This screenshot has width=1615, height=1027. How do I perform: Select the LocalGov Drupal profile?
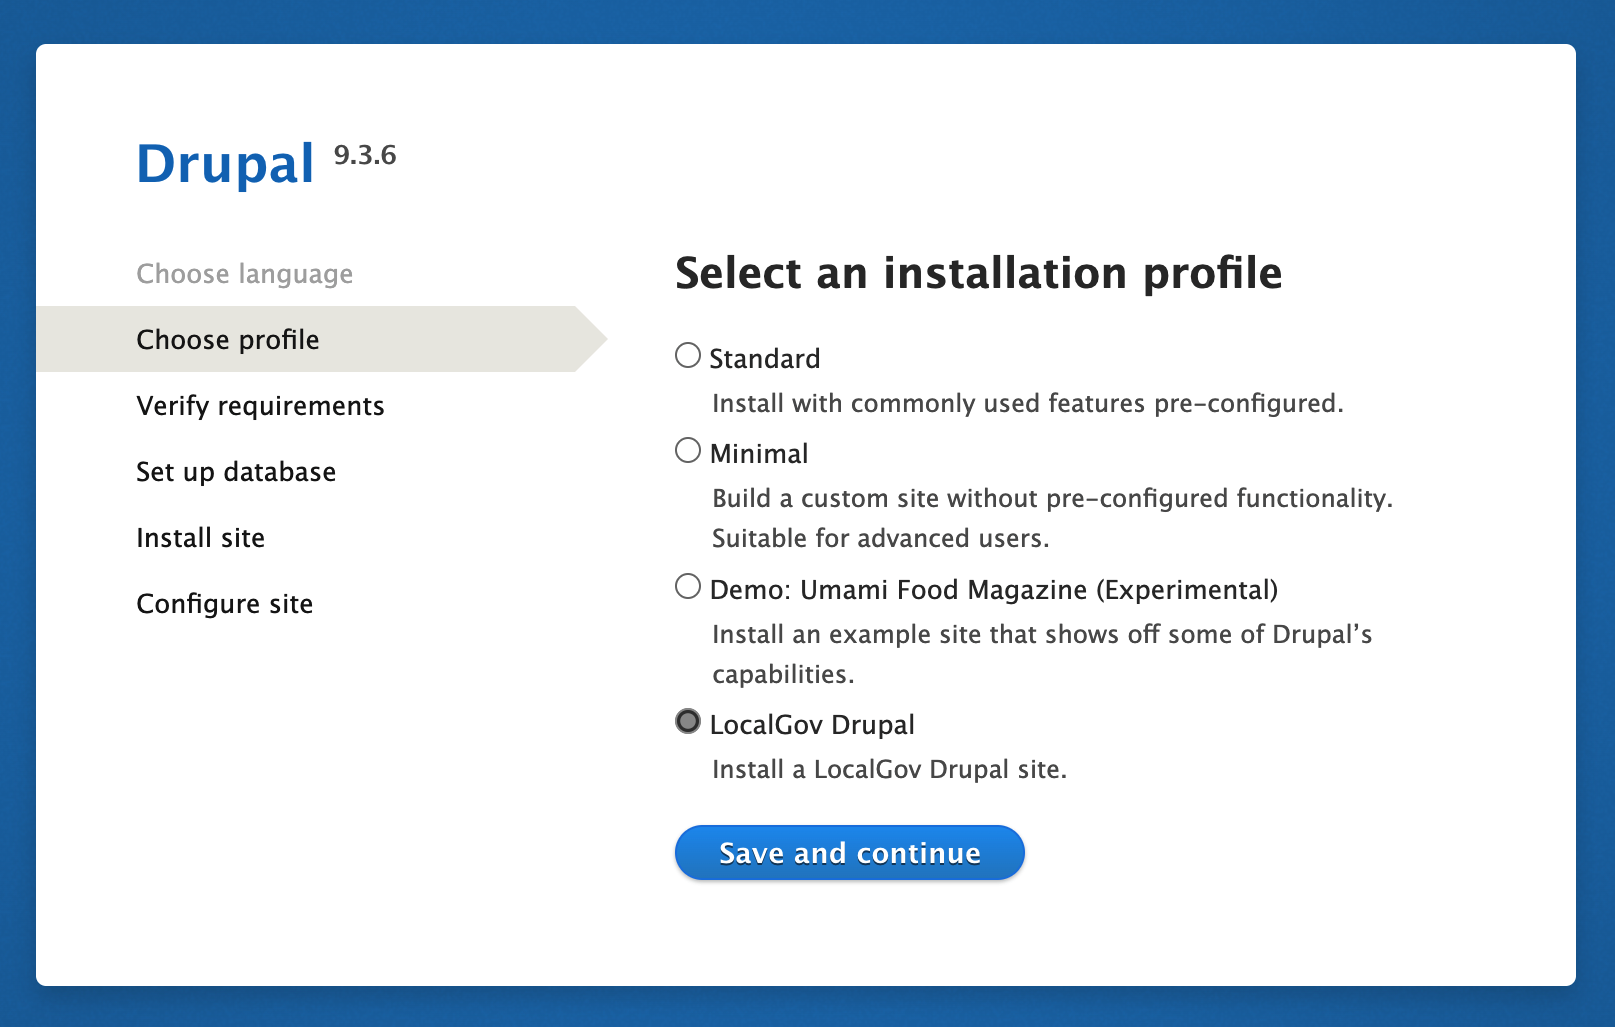click(x=687, y=721)
